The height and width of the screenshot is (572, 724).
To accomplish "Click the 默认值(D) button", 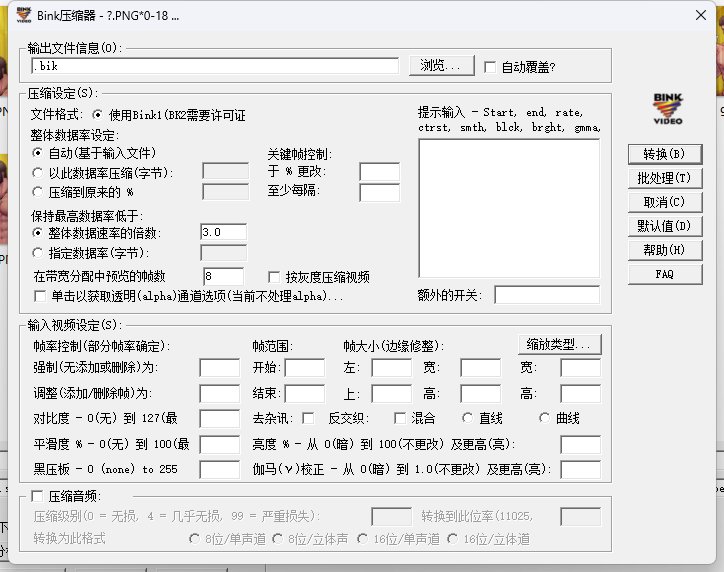I will [665, 226].
